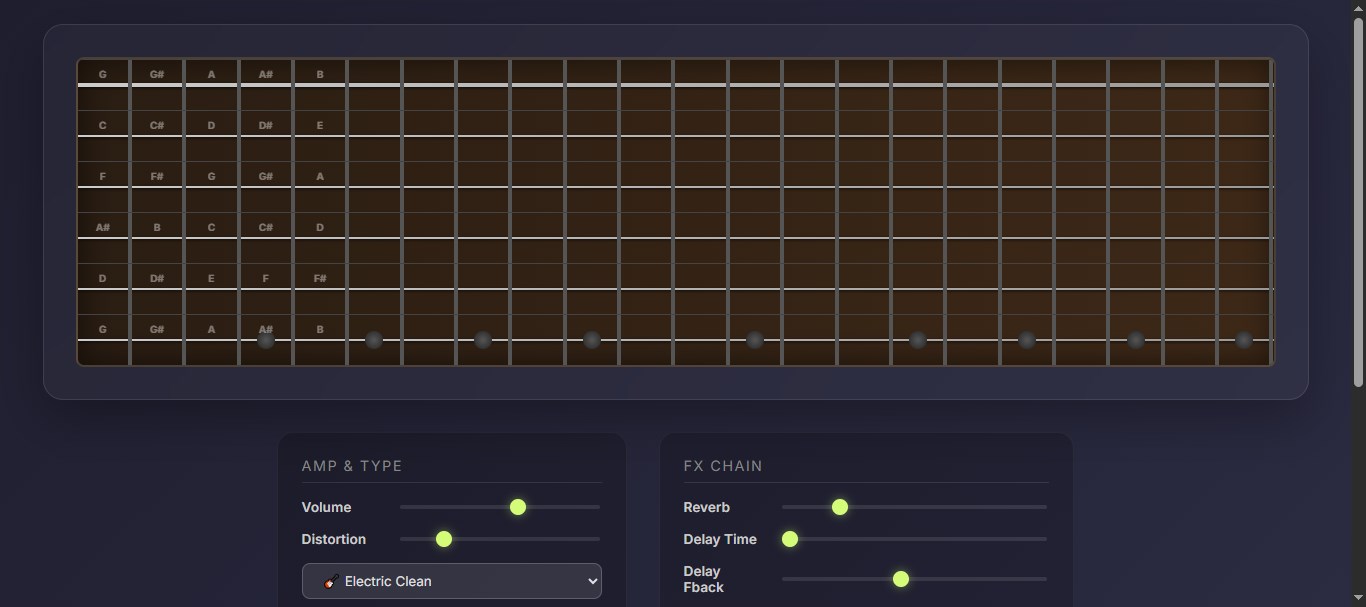Play the E note on the C string
Viewport: 1366px width, 607px height.
point(320,125)
